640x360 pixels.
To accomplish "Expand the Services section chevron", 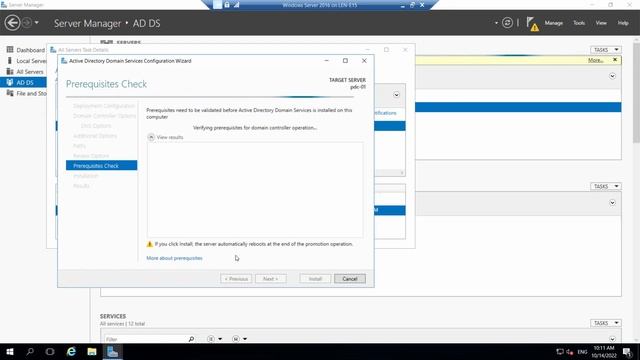I will (612, 339).
